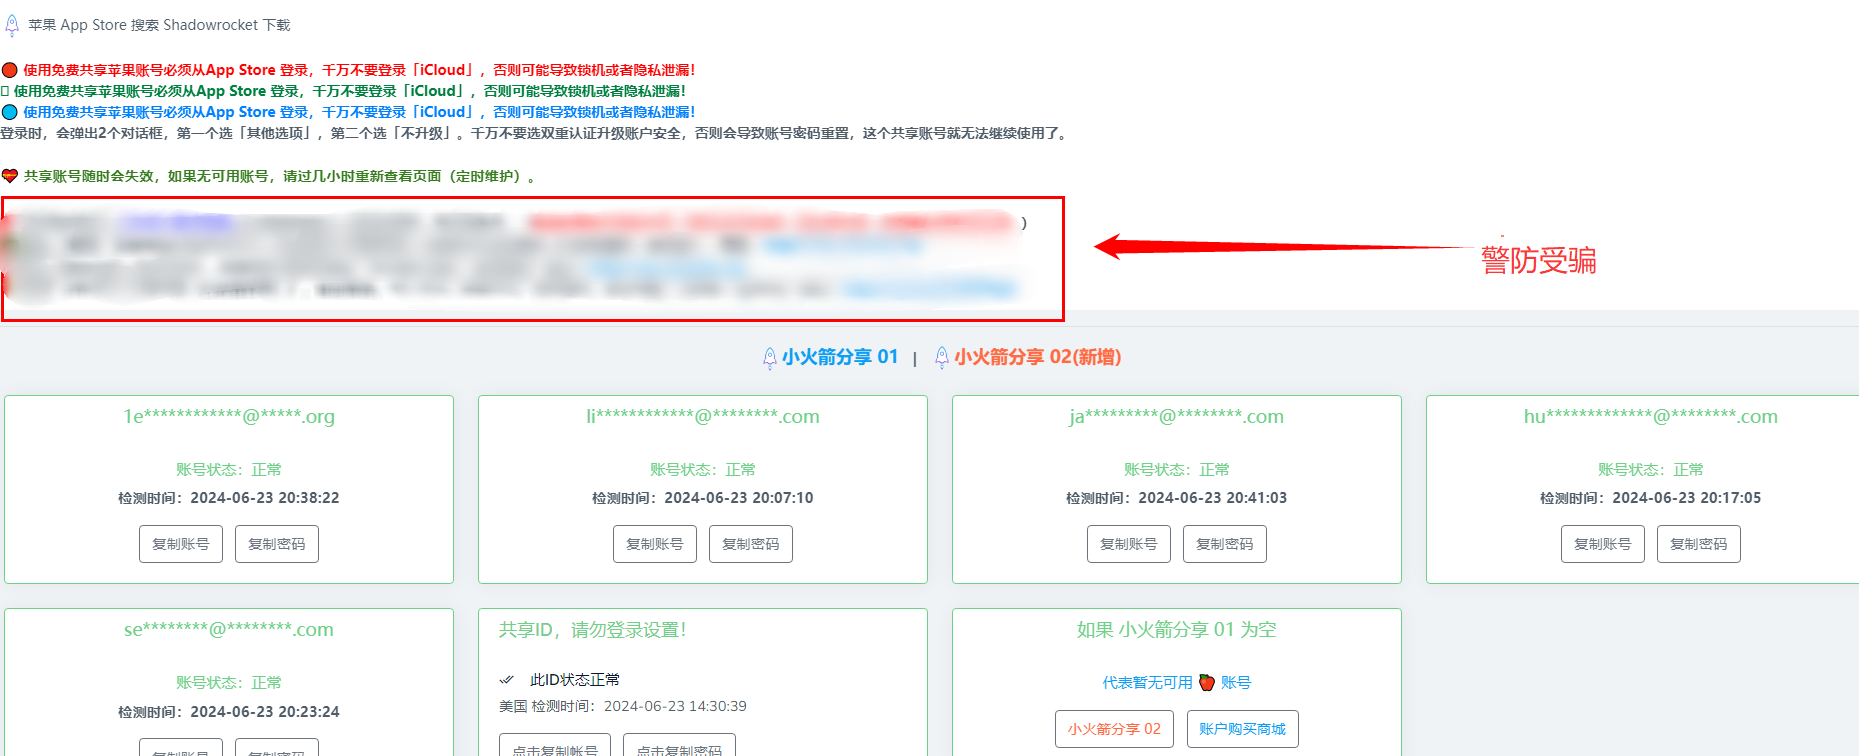Click the email li************@********.com
Viewport: 1859px width, 756px height.
703,417
